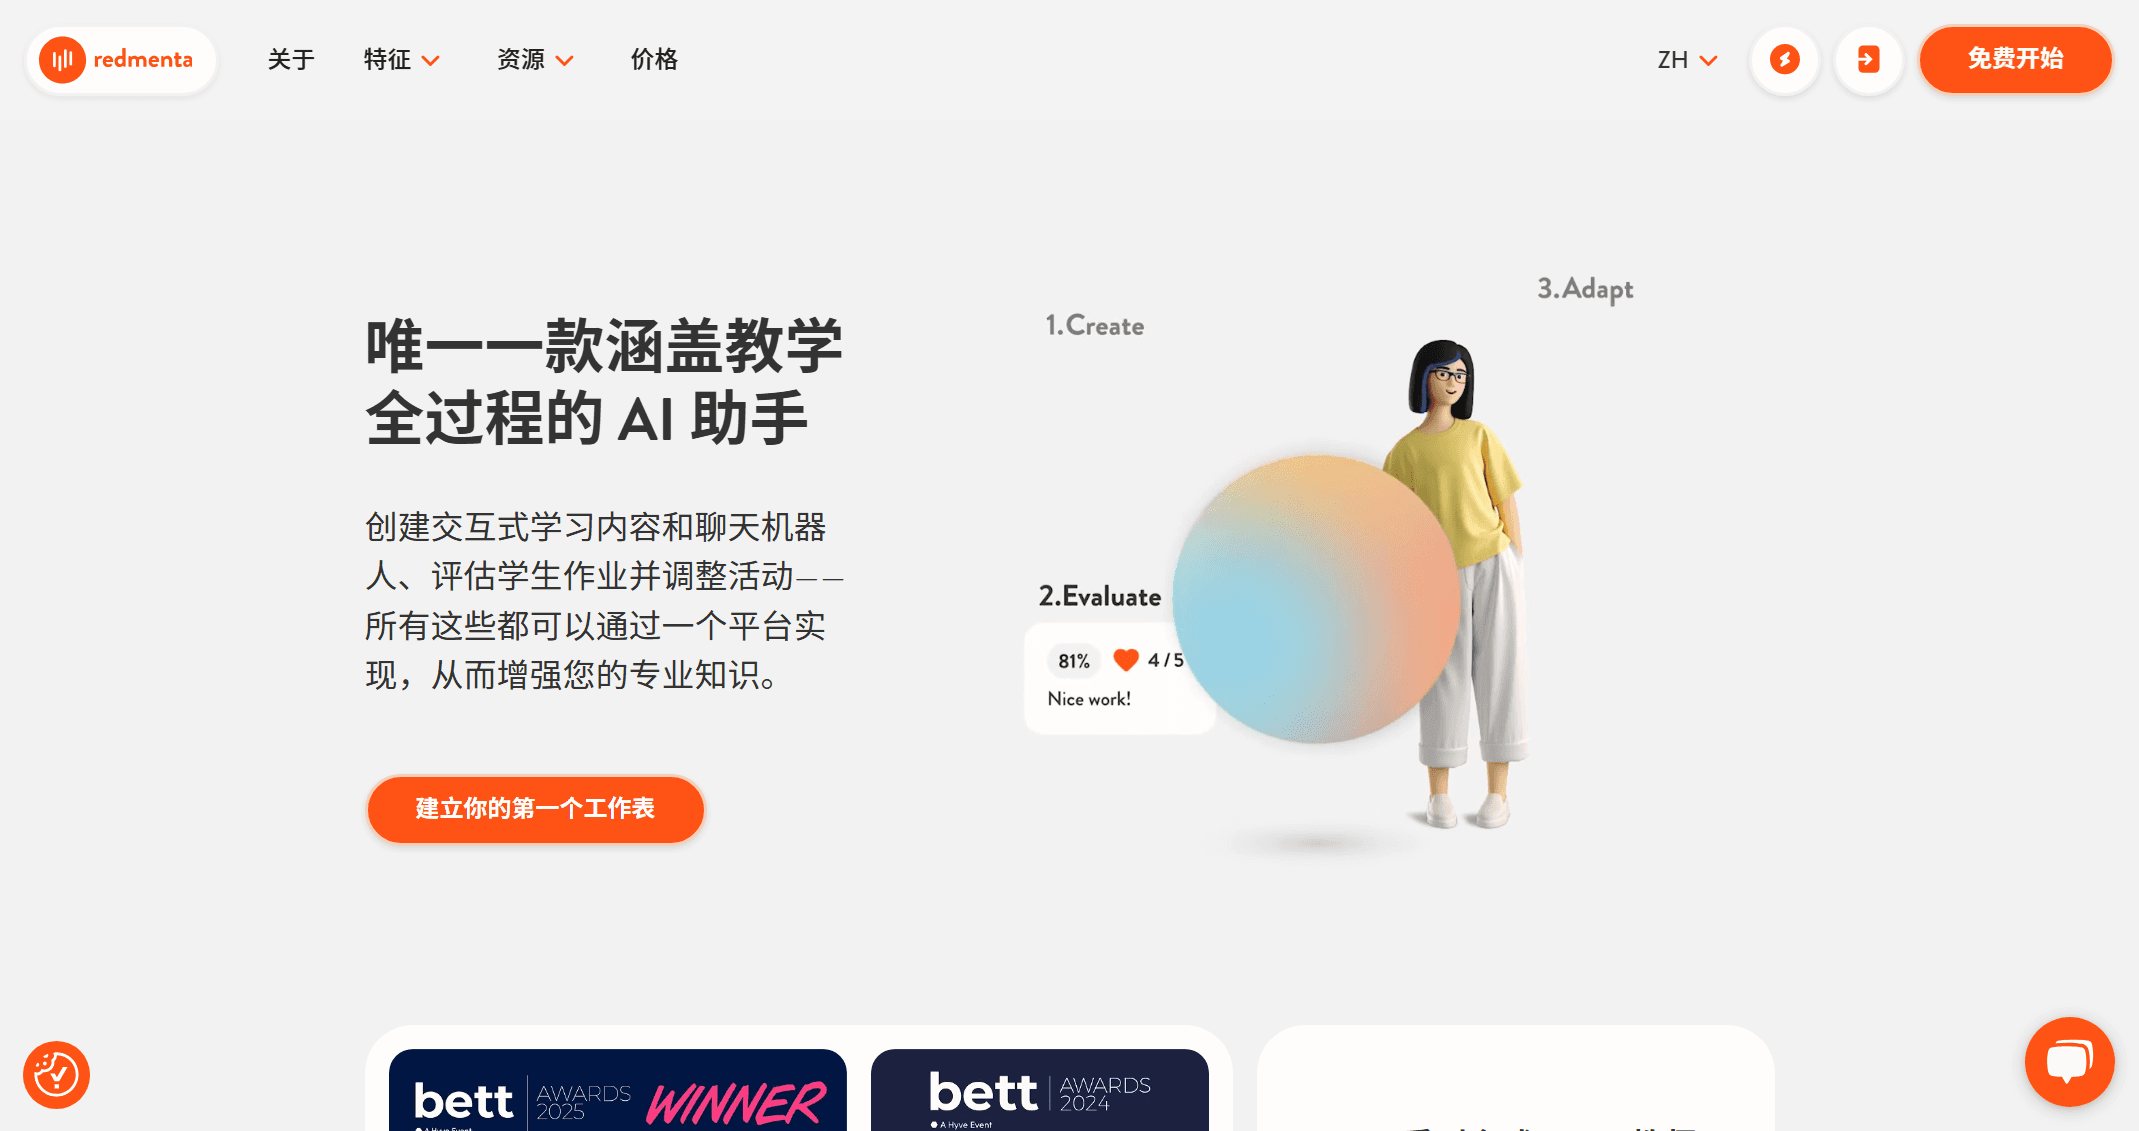Click the 81% score badge
Screen dimensions: 2139x1131
[x=1074, y=661]
